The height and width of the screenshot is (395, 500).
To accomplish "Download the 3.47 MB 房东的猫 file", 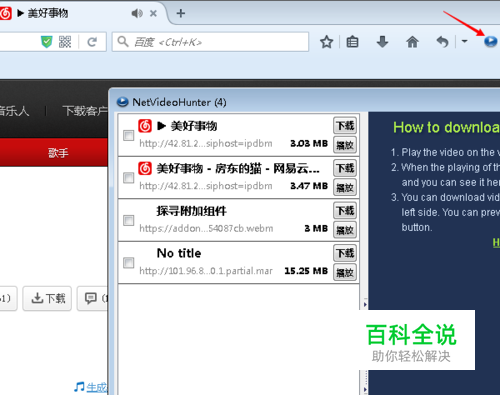I will point(345,168).
